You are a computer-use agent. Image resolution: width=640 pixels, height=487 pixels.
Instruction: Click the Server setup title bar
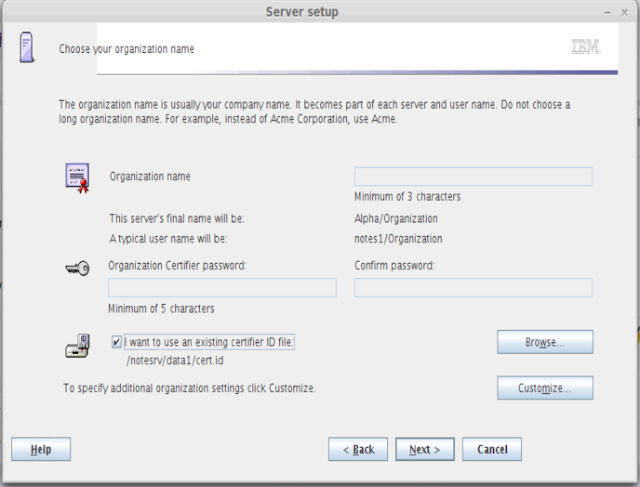[302, 11]
